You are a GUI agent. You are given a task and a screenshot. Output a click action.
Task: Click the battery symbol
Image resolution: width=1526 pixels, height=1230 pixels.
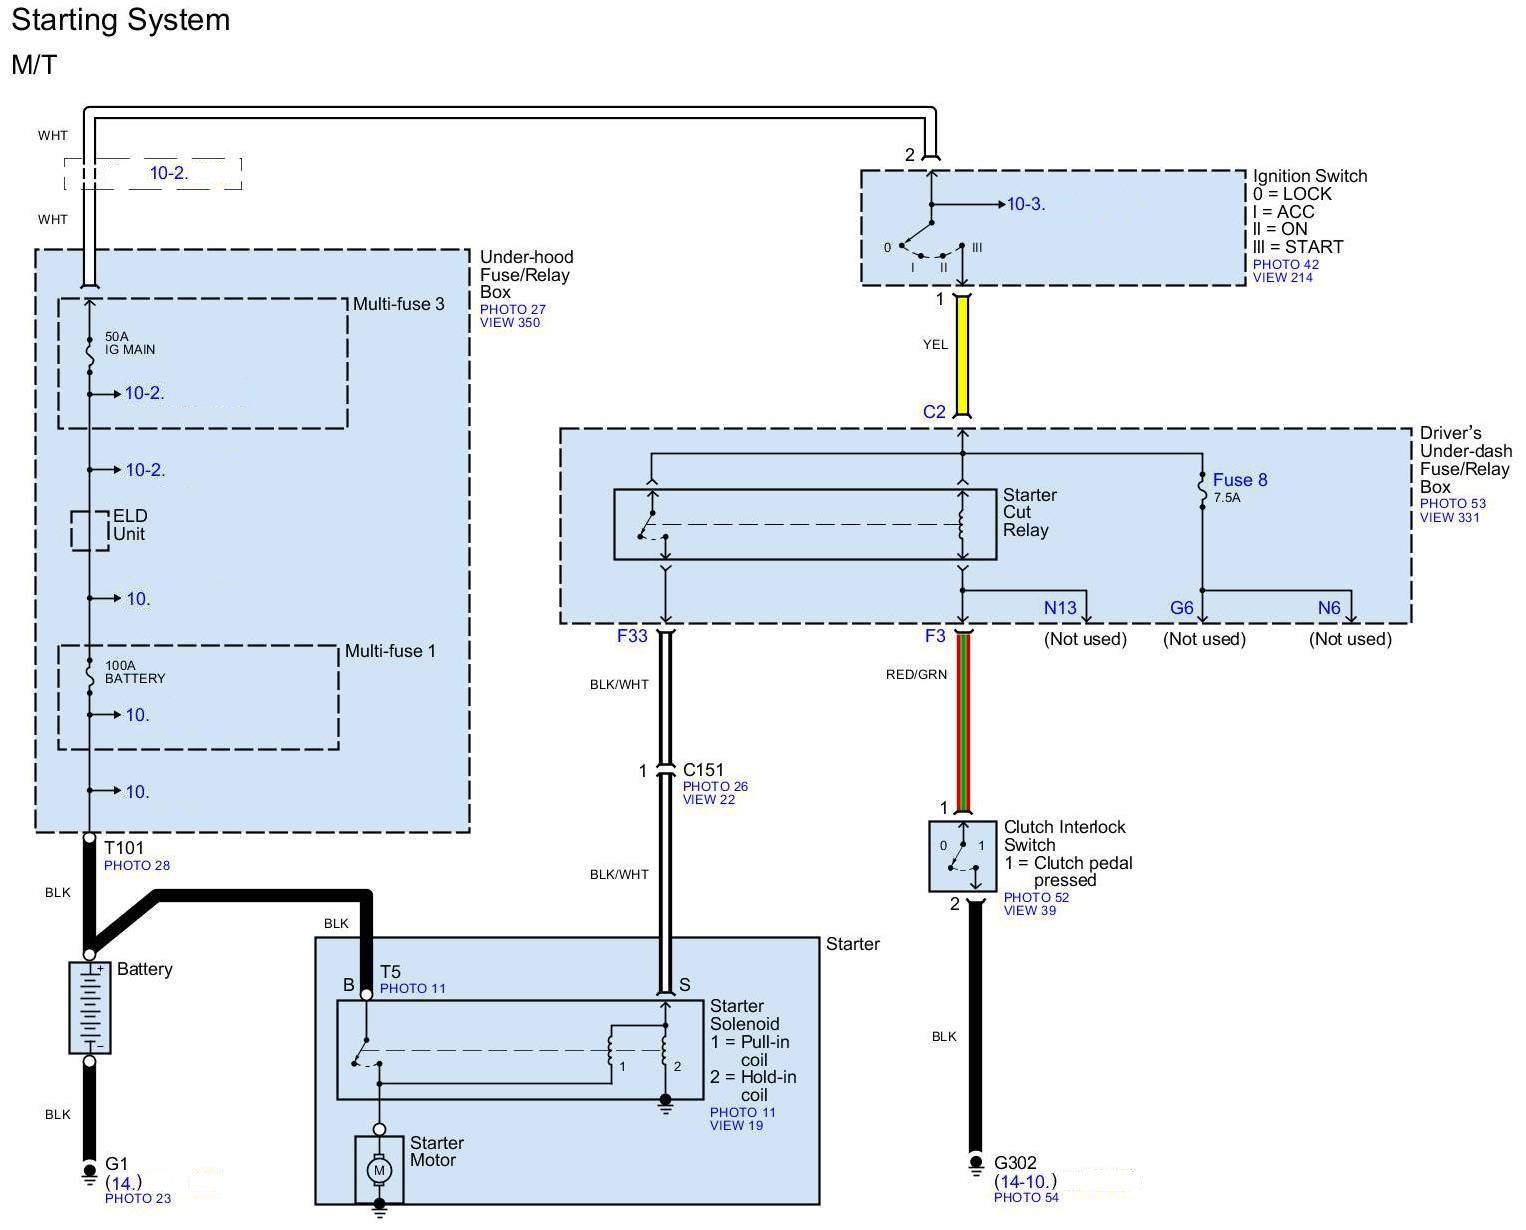coord(89,1008)
